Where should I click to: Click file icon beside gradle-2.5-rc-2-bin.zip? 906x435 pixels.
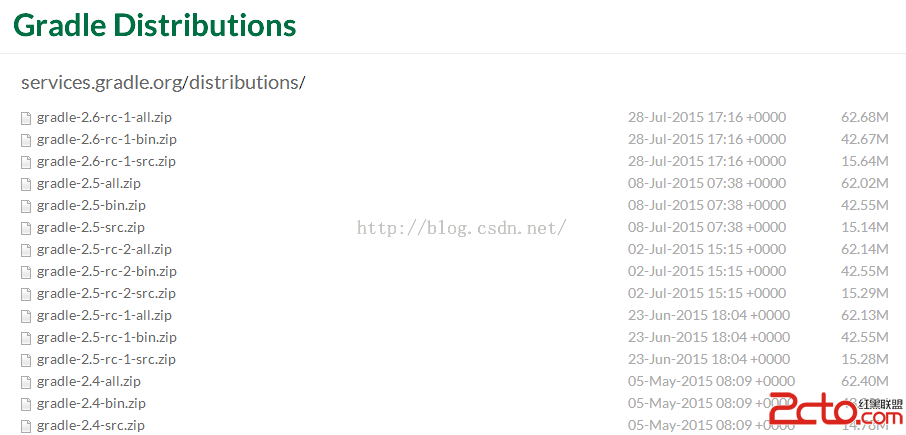tap(26, 271)
